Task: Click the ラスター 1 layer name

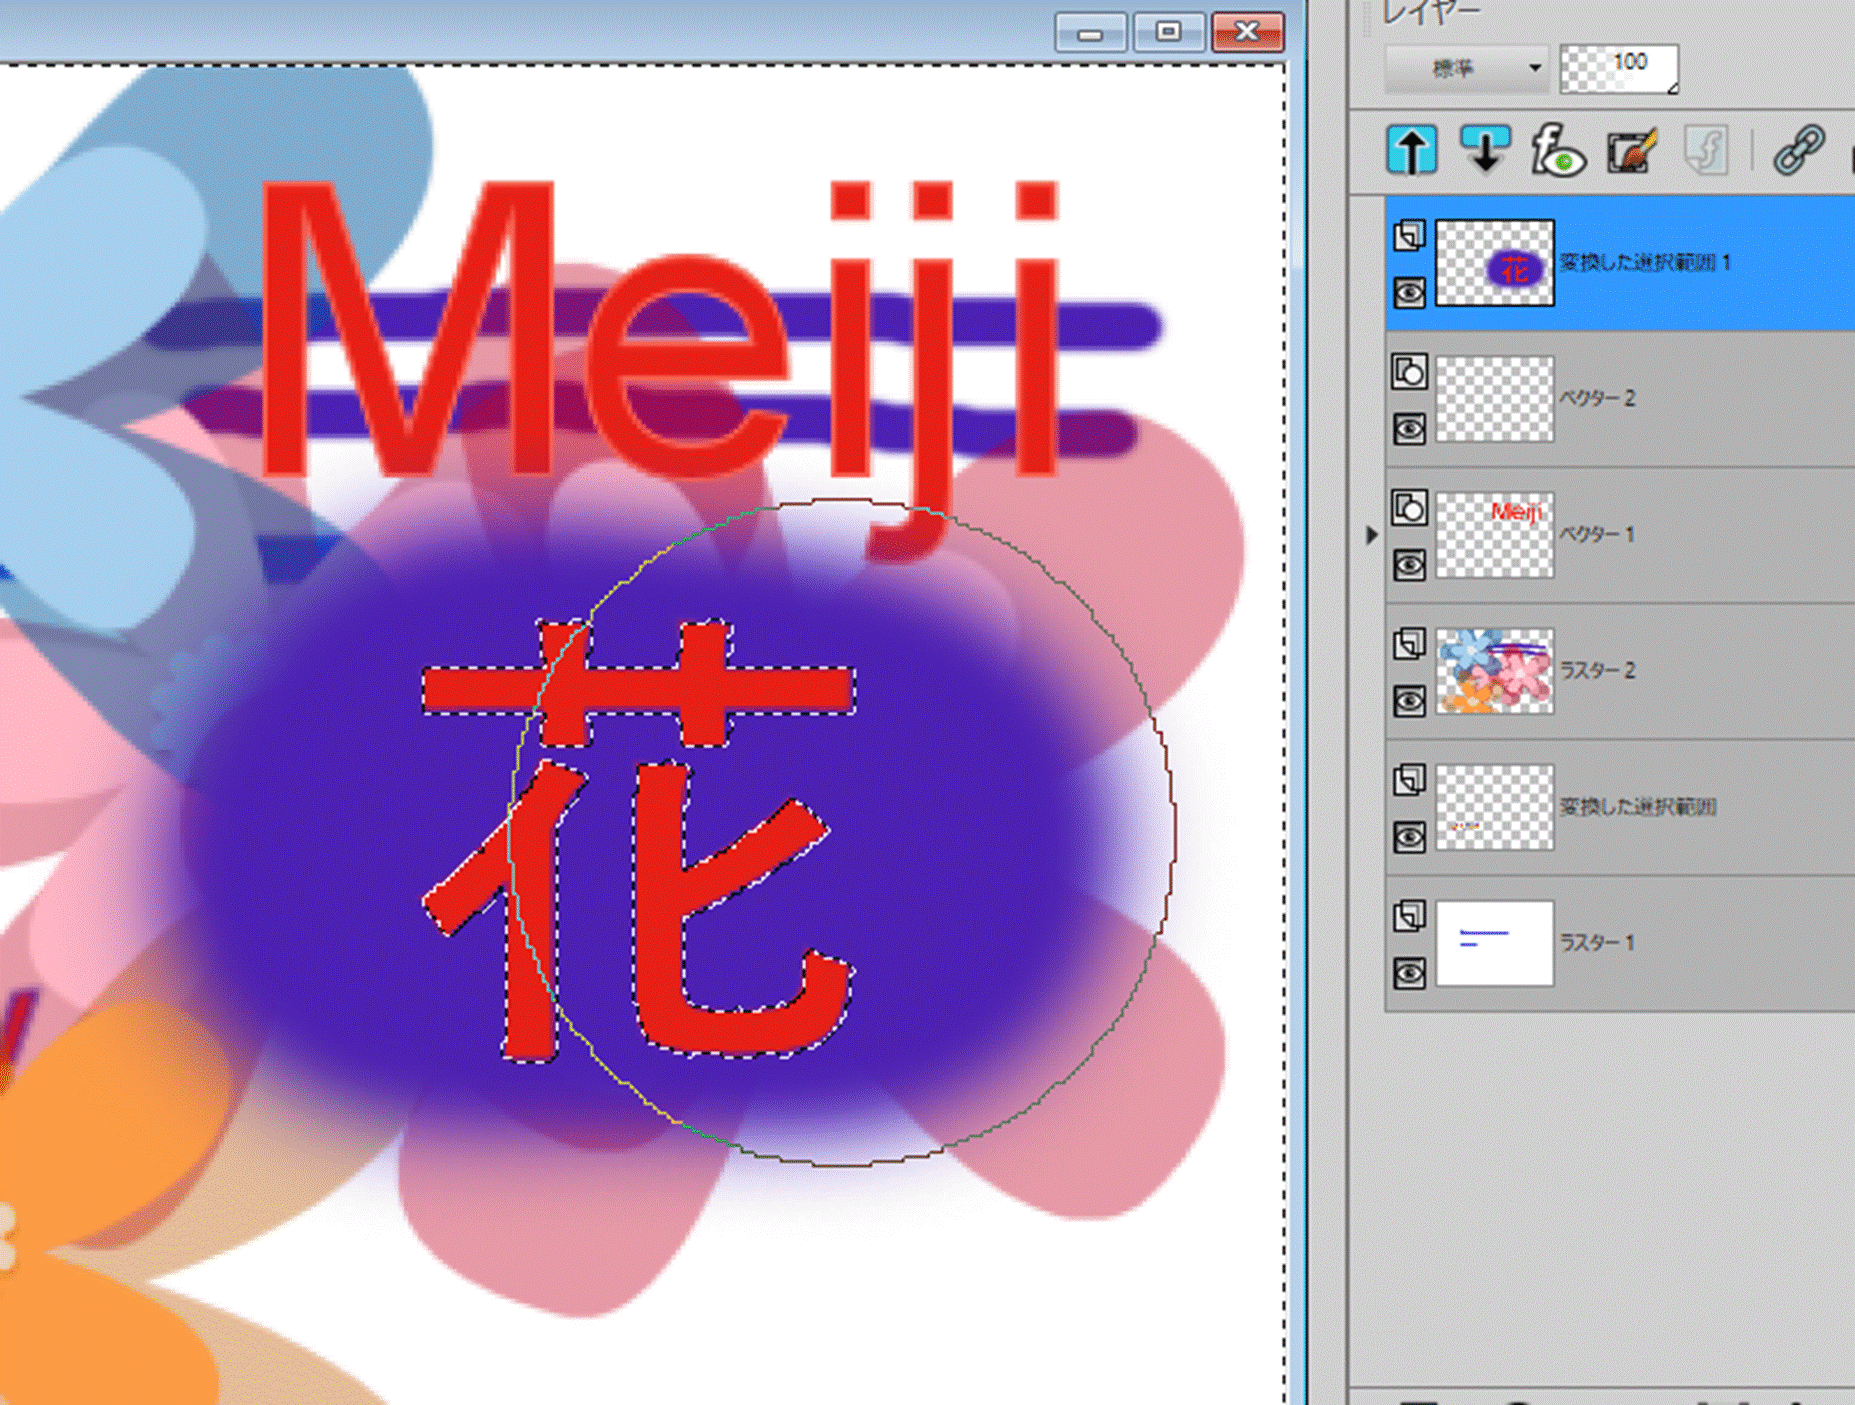Action: click(x=1597, y=942)
